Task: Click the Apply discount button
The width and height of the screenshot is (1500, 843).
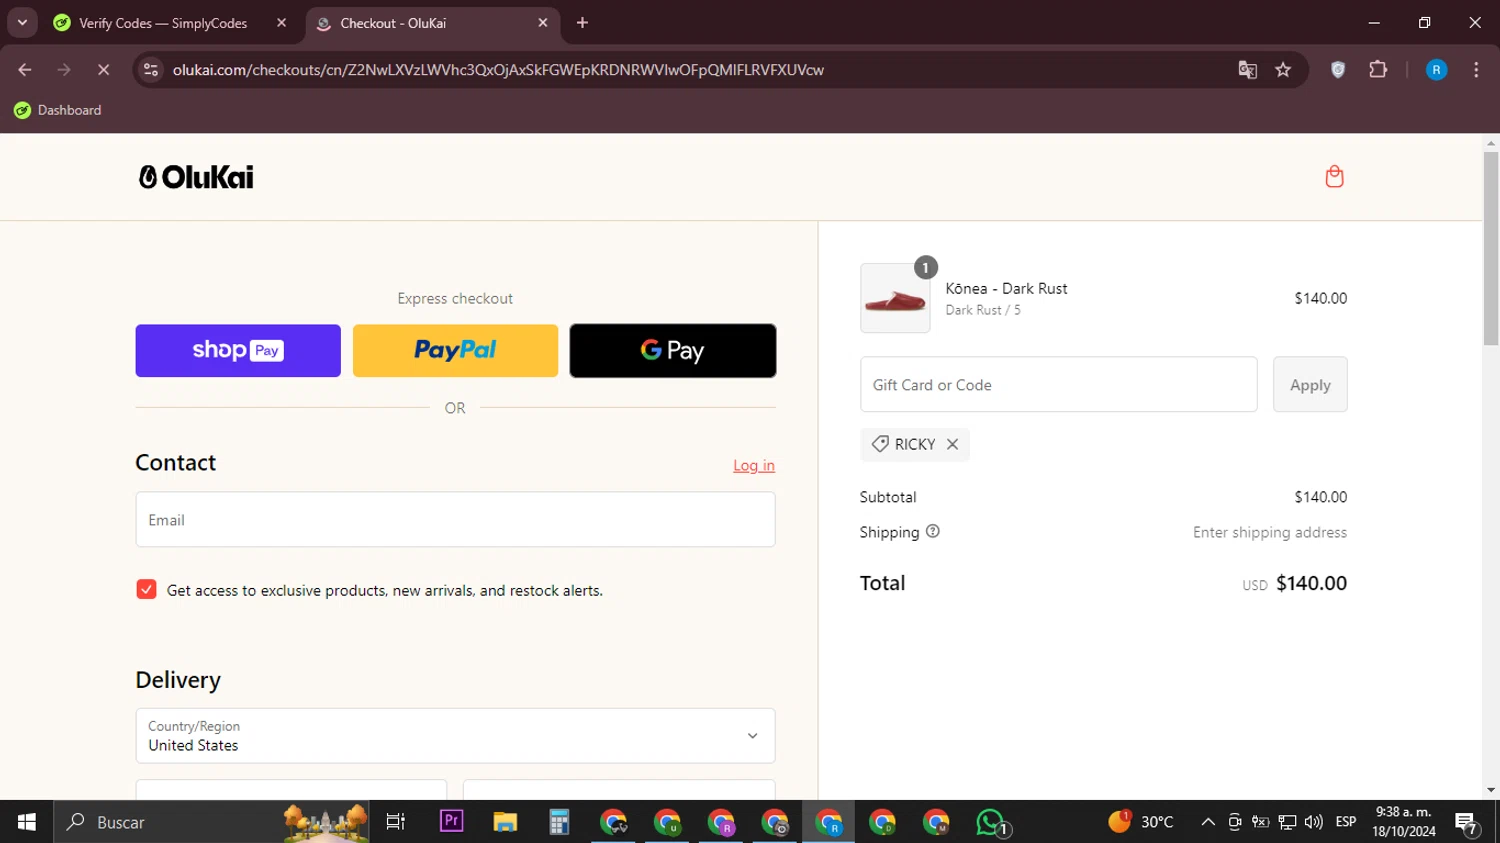Action: [x=1310, y=385]
